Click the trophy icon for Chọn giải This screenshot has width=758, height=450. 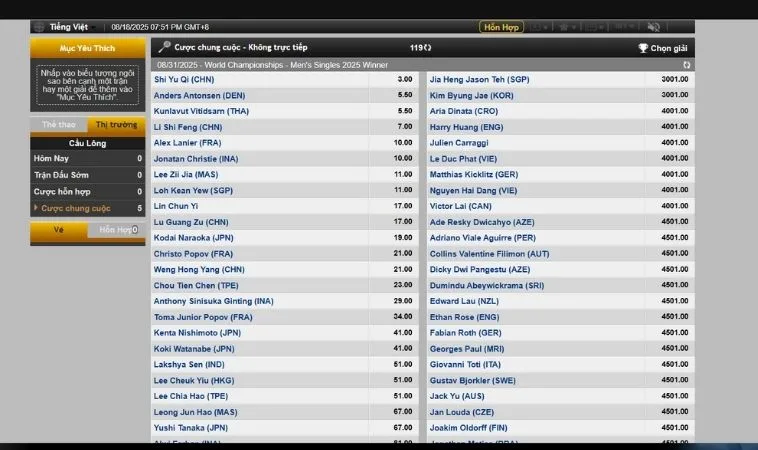pos(643,48)
